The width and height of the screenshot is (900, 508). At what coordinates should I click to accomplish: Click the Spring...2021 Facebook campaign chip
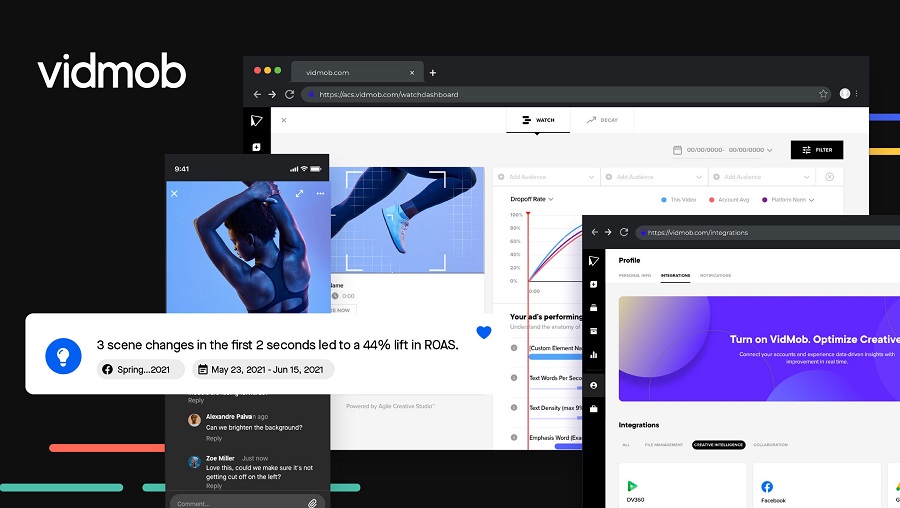pos(141,370)
